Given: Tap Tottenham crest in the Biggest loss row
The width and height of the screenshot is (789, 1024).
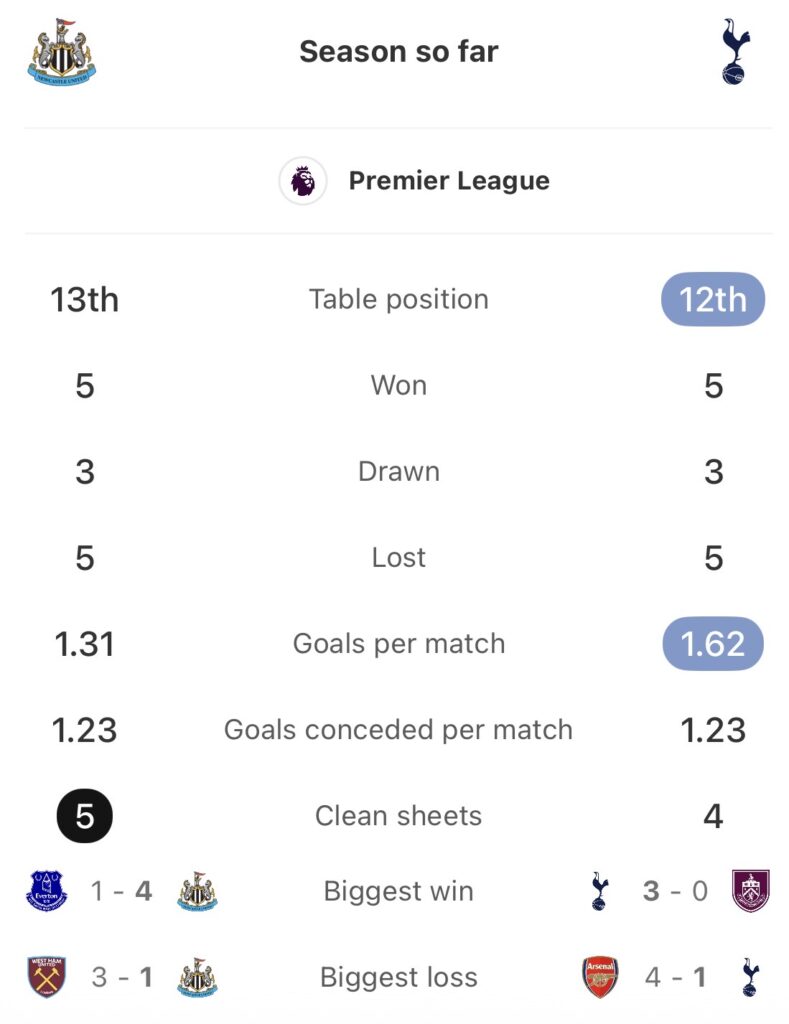Looking at the screenshot, I should [750, 977].
